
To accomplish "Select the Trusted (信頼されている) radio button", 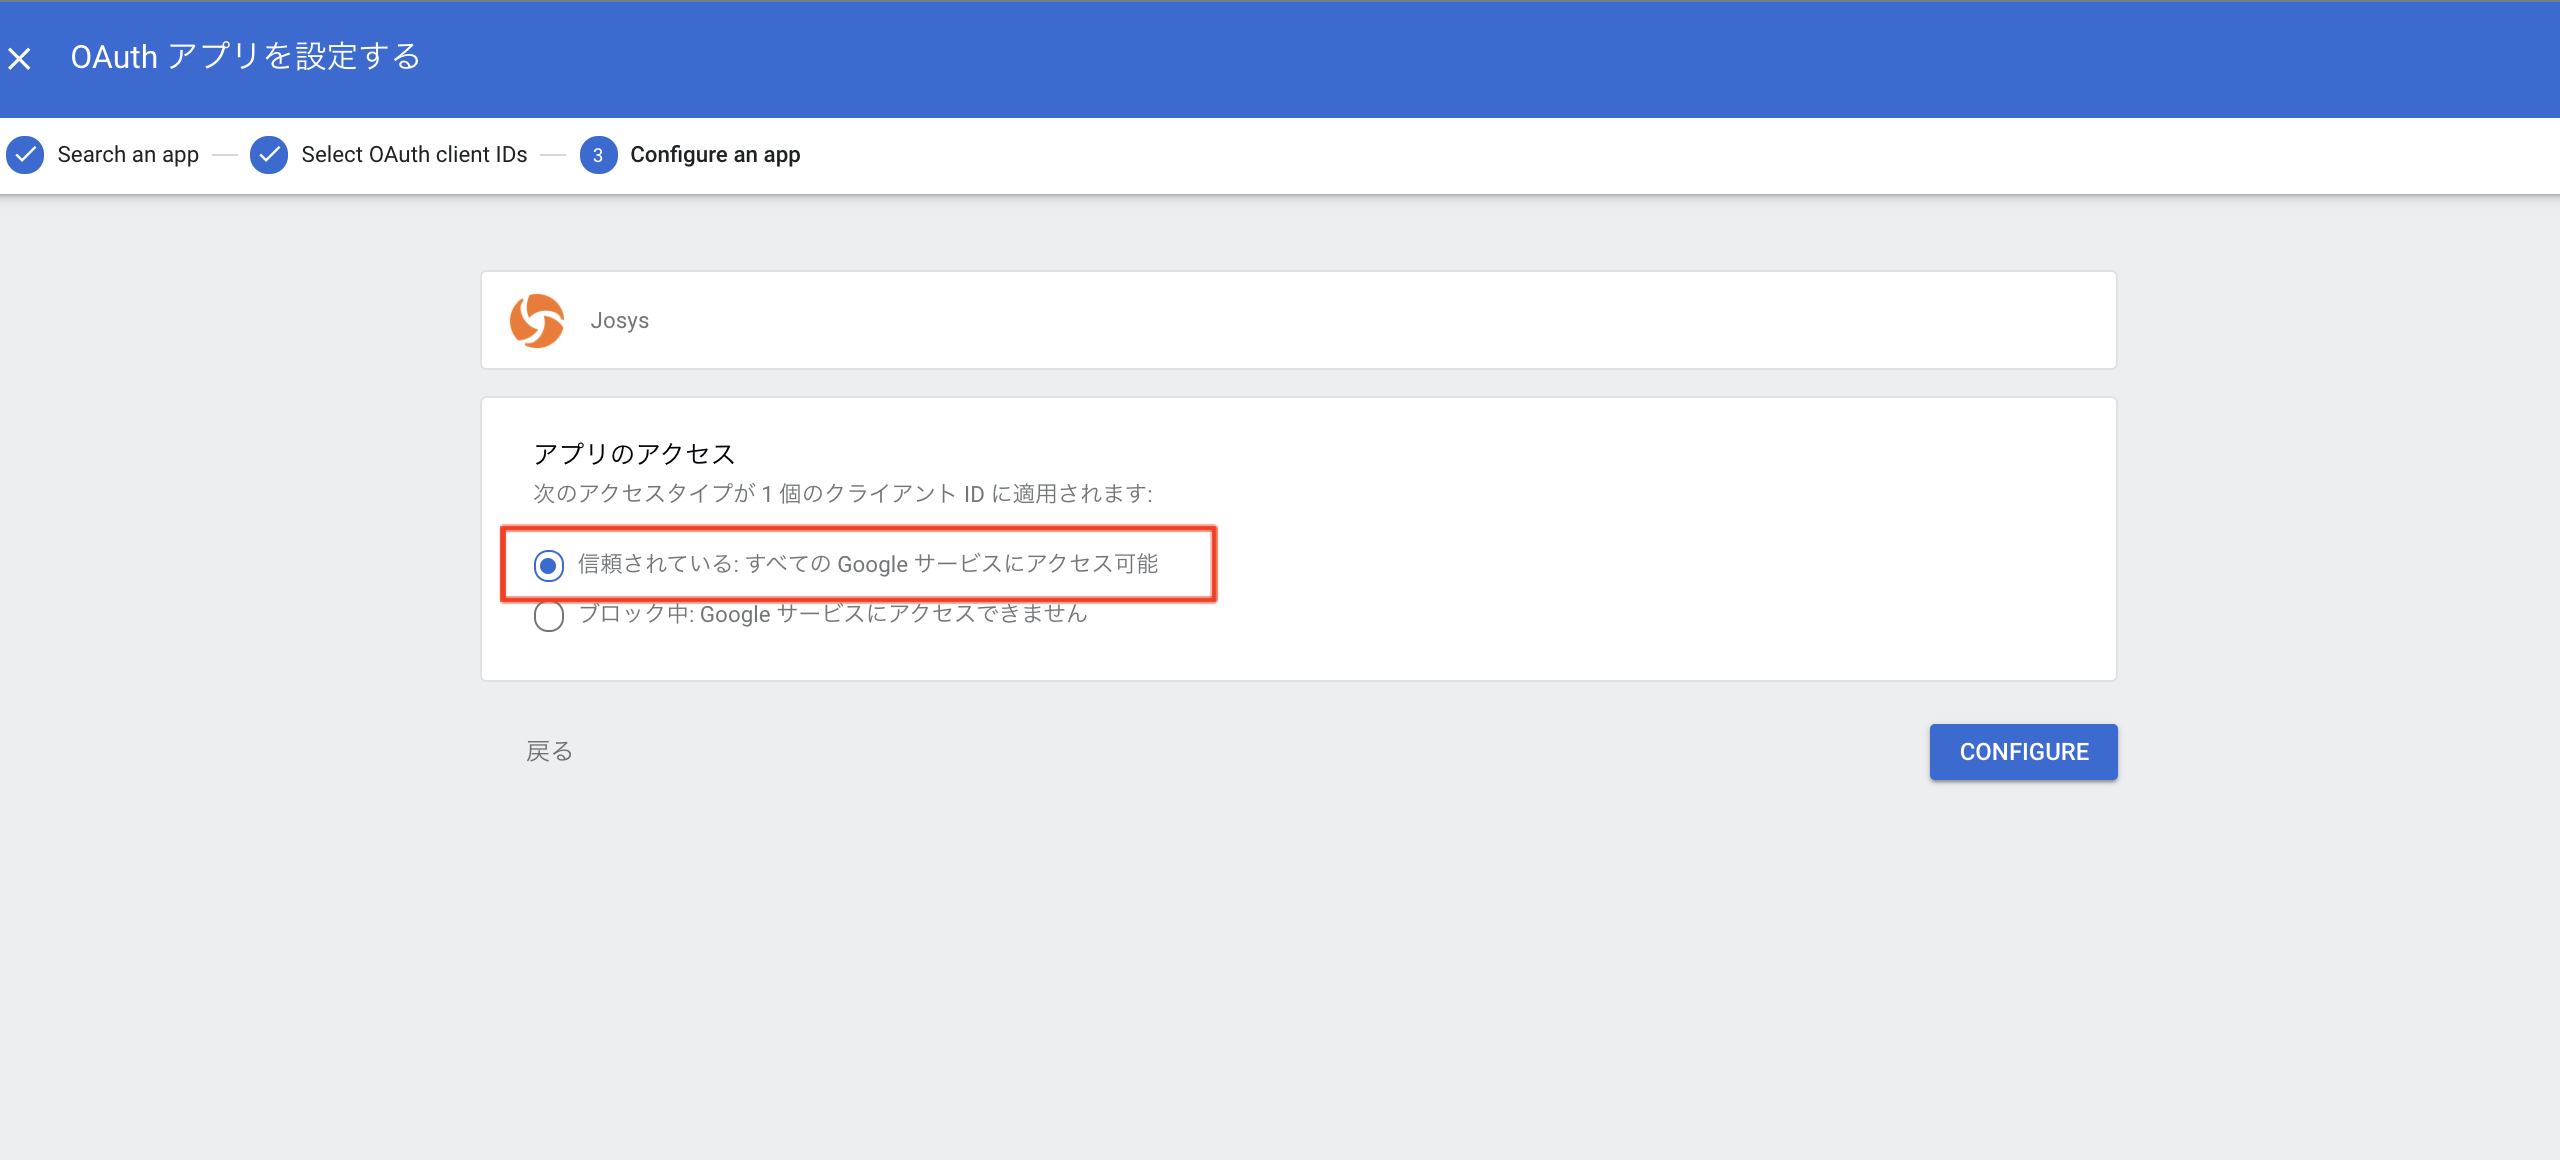I will pos(549,566).
